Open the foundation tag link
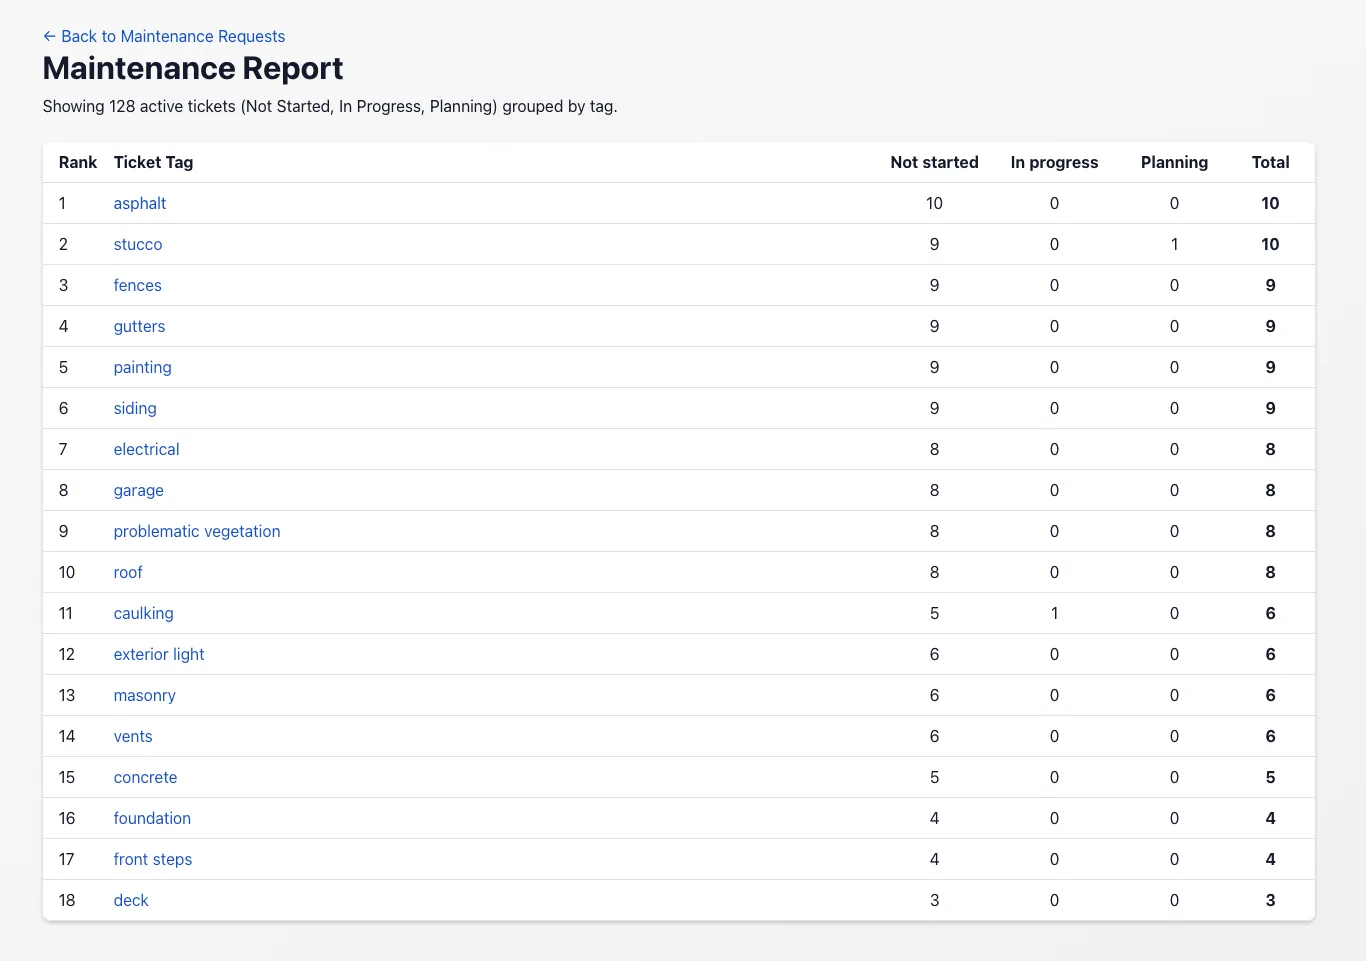The width and height of the screenshot is (1366, 961). [x=152, y=818]
